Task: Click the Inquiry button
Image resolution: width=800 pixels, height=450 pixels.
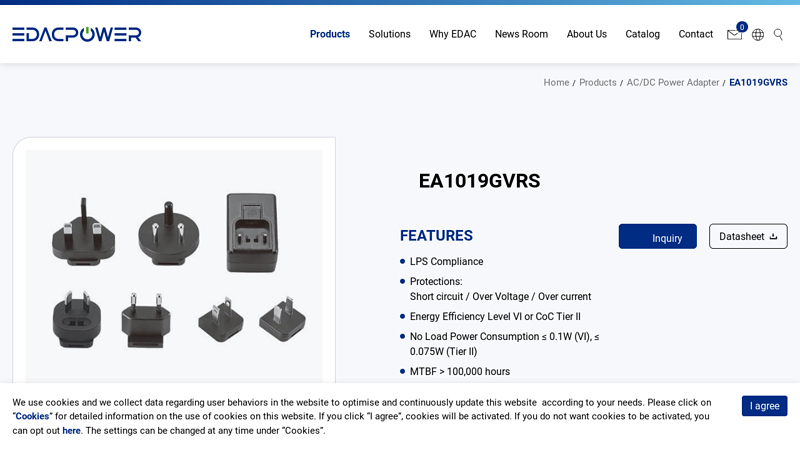Action: [x=658, y=236]
